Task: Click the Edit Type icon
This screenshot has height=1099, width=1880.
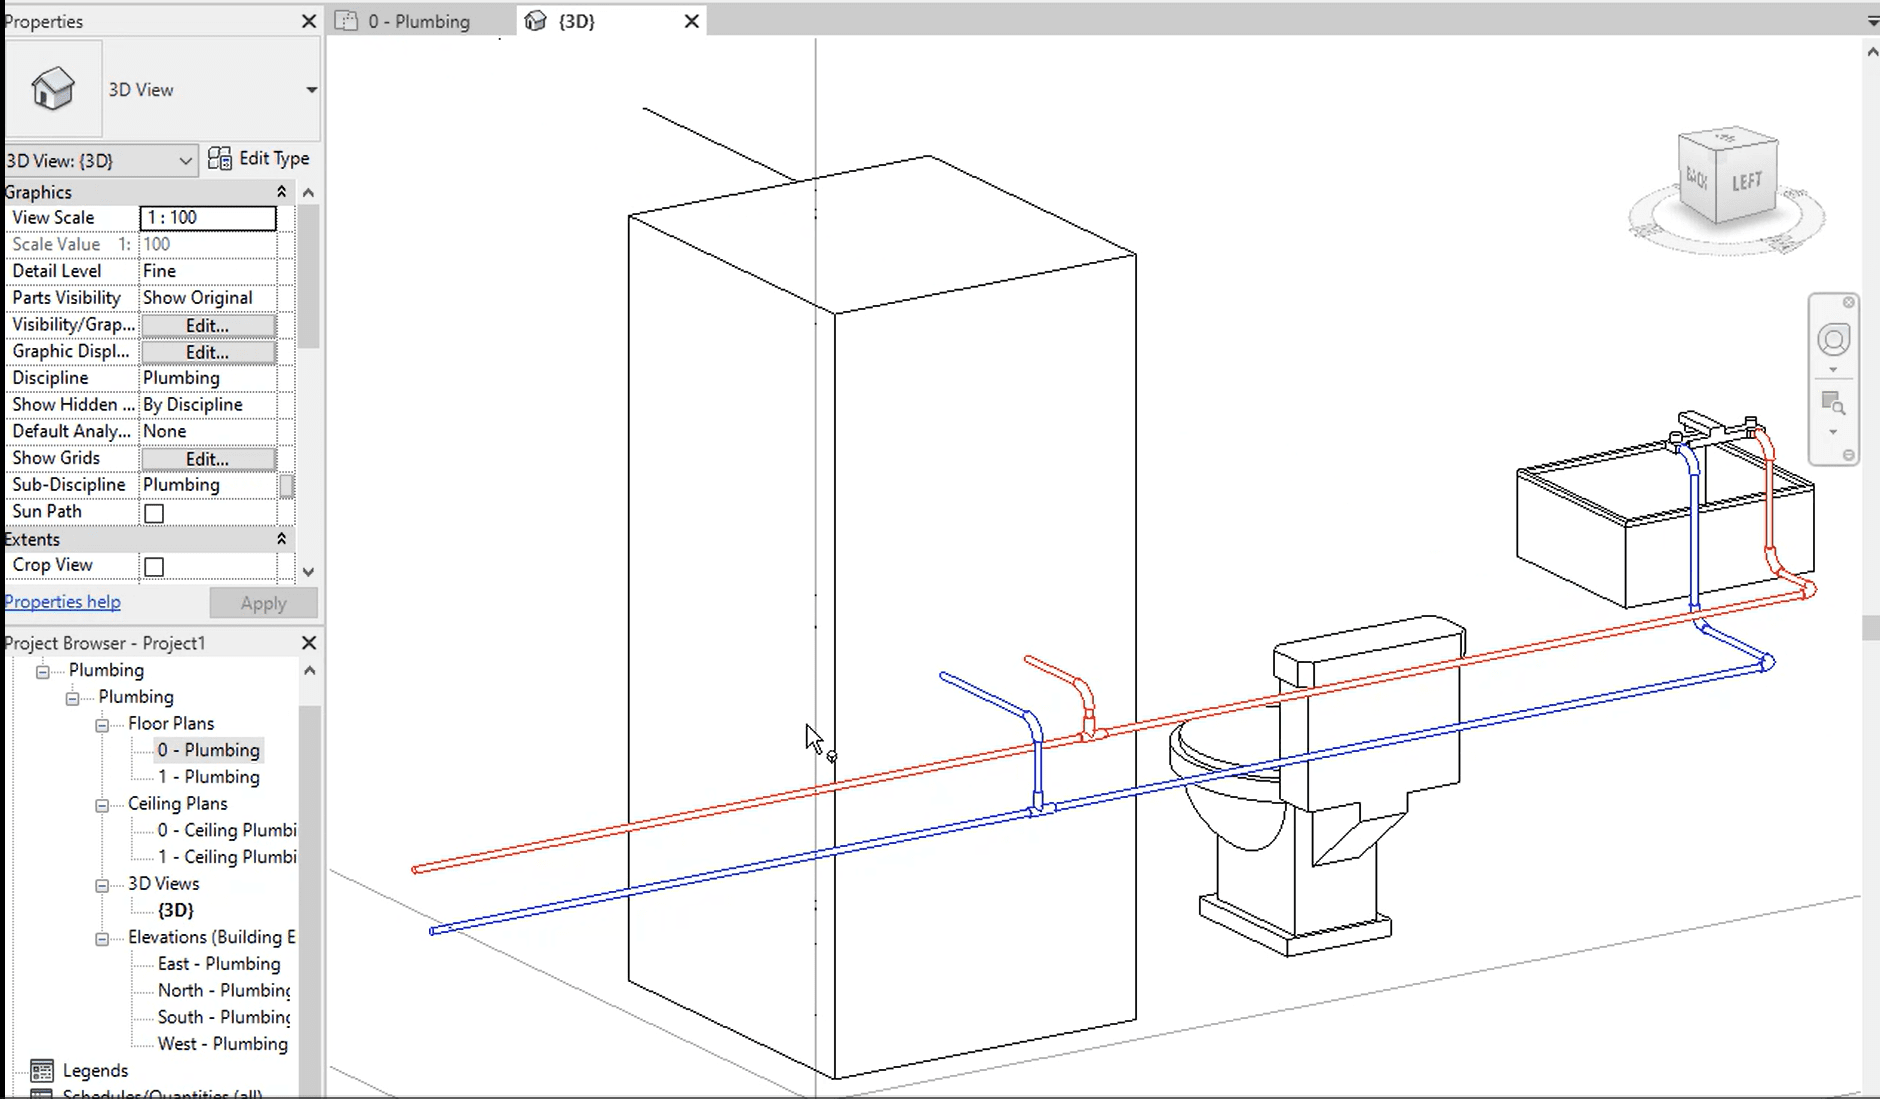Action: click(x=218, y=158)
